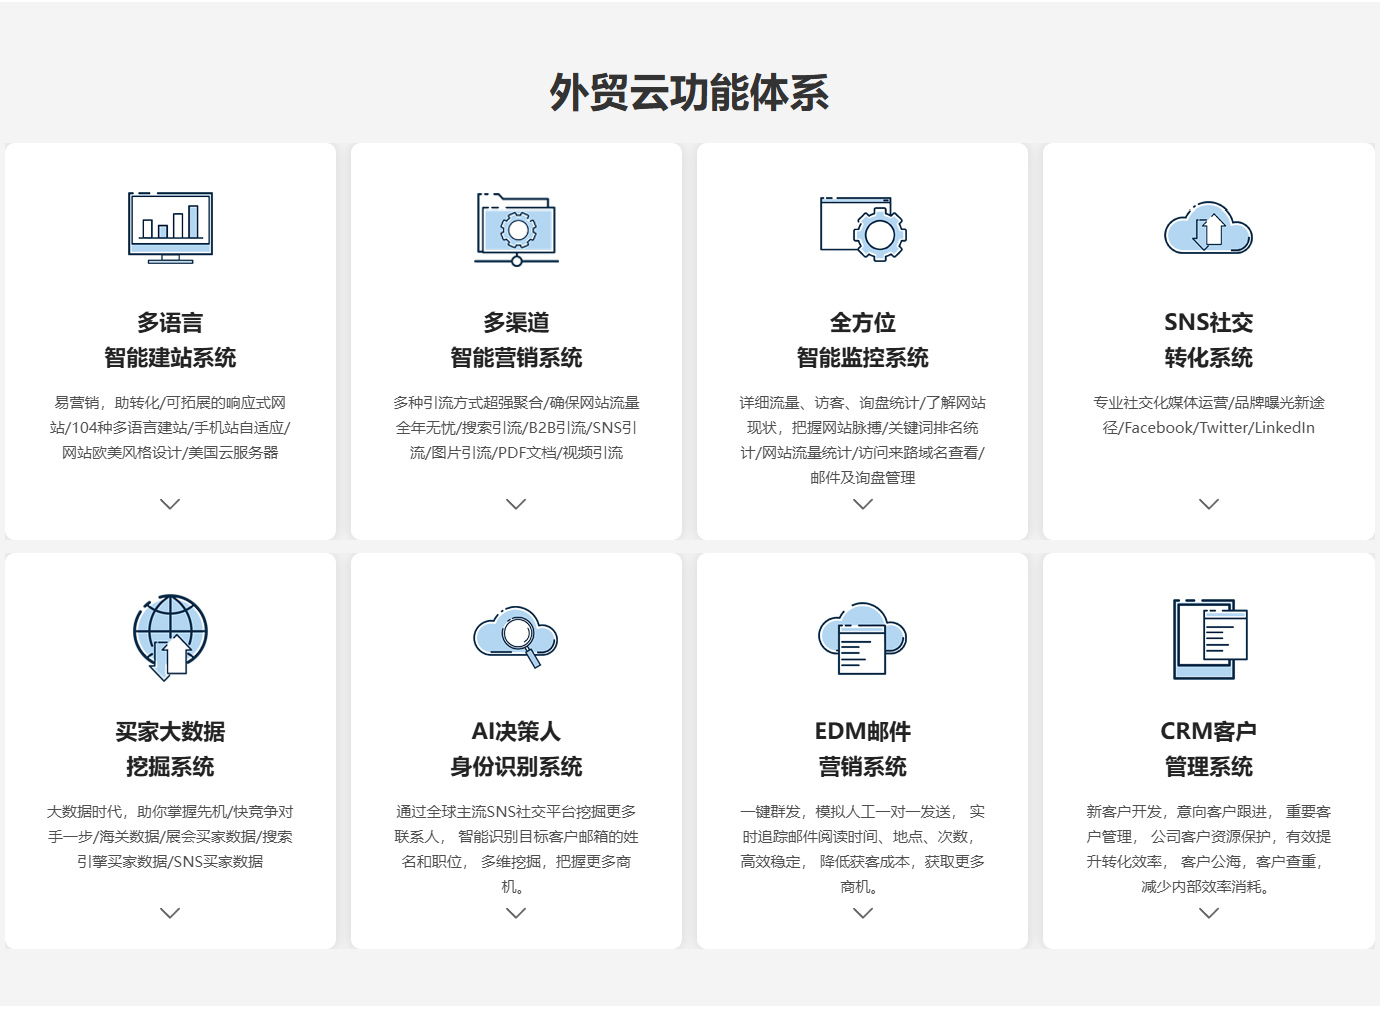Click the cloud document icon for EDM邮件
The image size is (1380, 1010).
[862, 637]
